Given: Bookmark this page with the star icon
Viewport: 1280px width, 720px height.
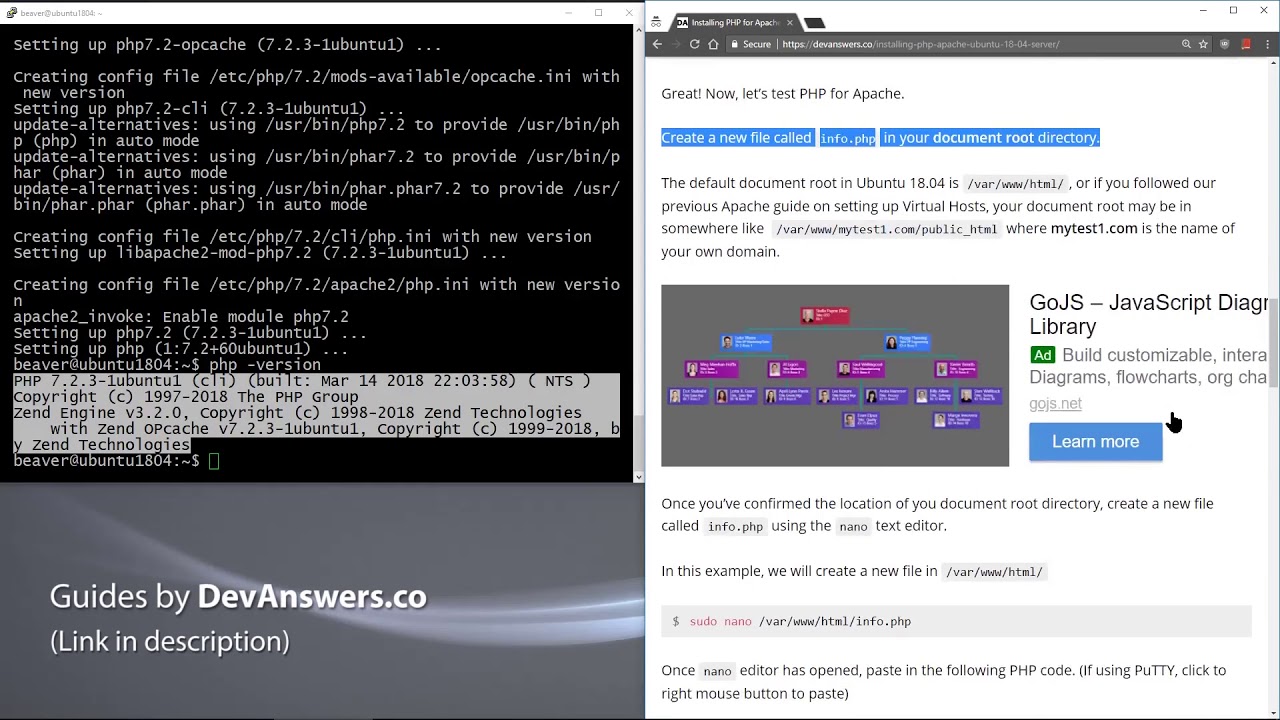Looking at the screenshot, I should click(1204, 44).
